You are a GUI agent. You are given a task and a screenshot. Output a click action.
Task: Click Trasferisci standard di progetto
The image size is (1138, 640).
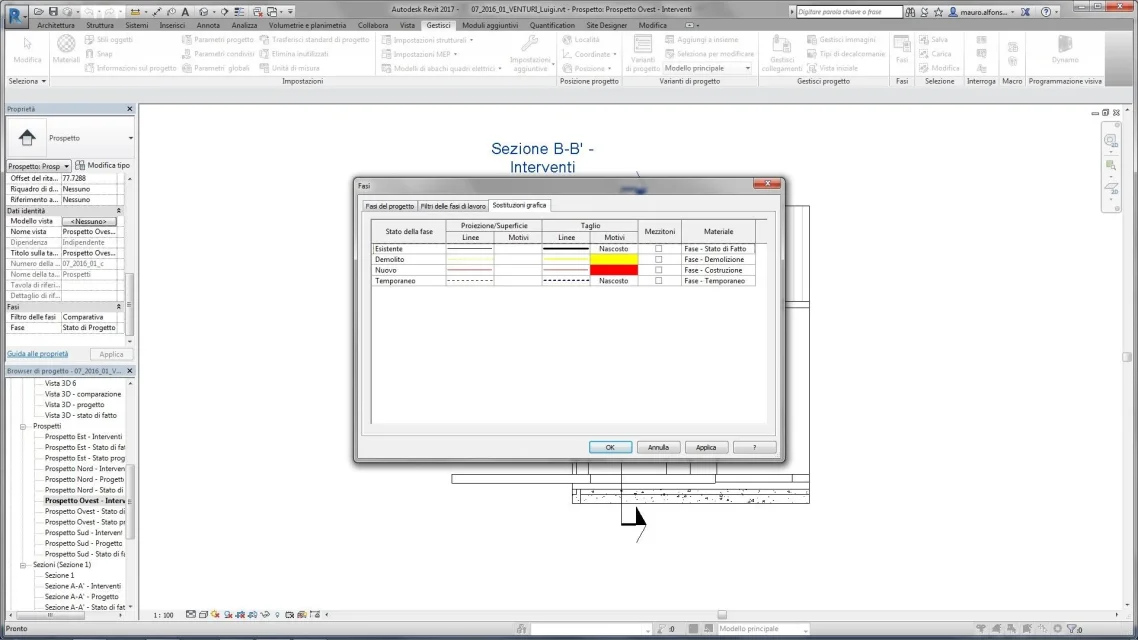pyautogui.click(x=314, y=40)
